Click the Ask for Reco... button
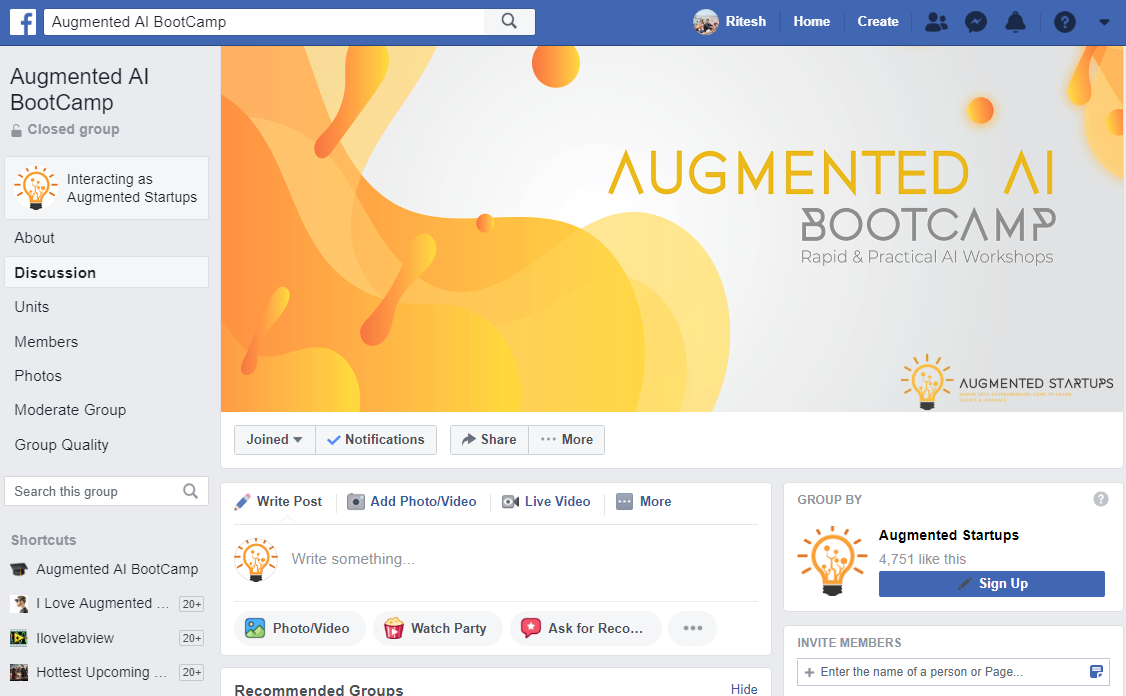This screenshot has height=696, width=1126. [x=585, y=628]
